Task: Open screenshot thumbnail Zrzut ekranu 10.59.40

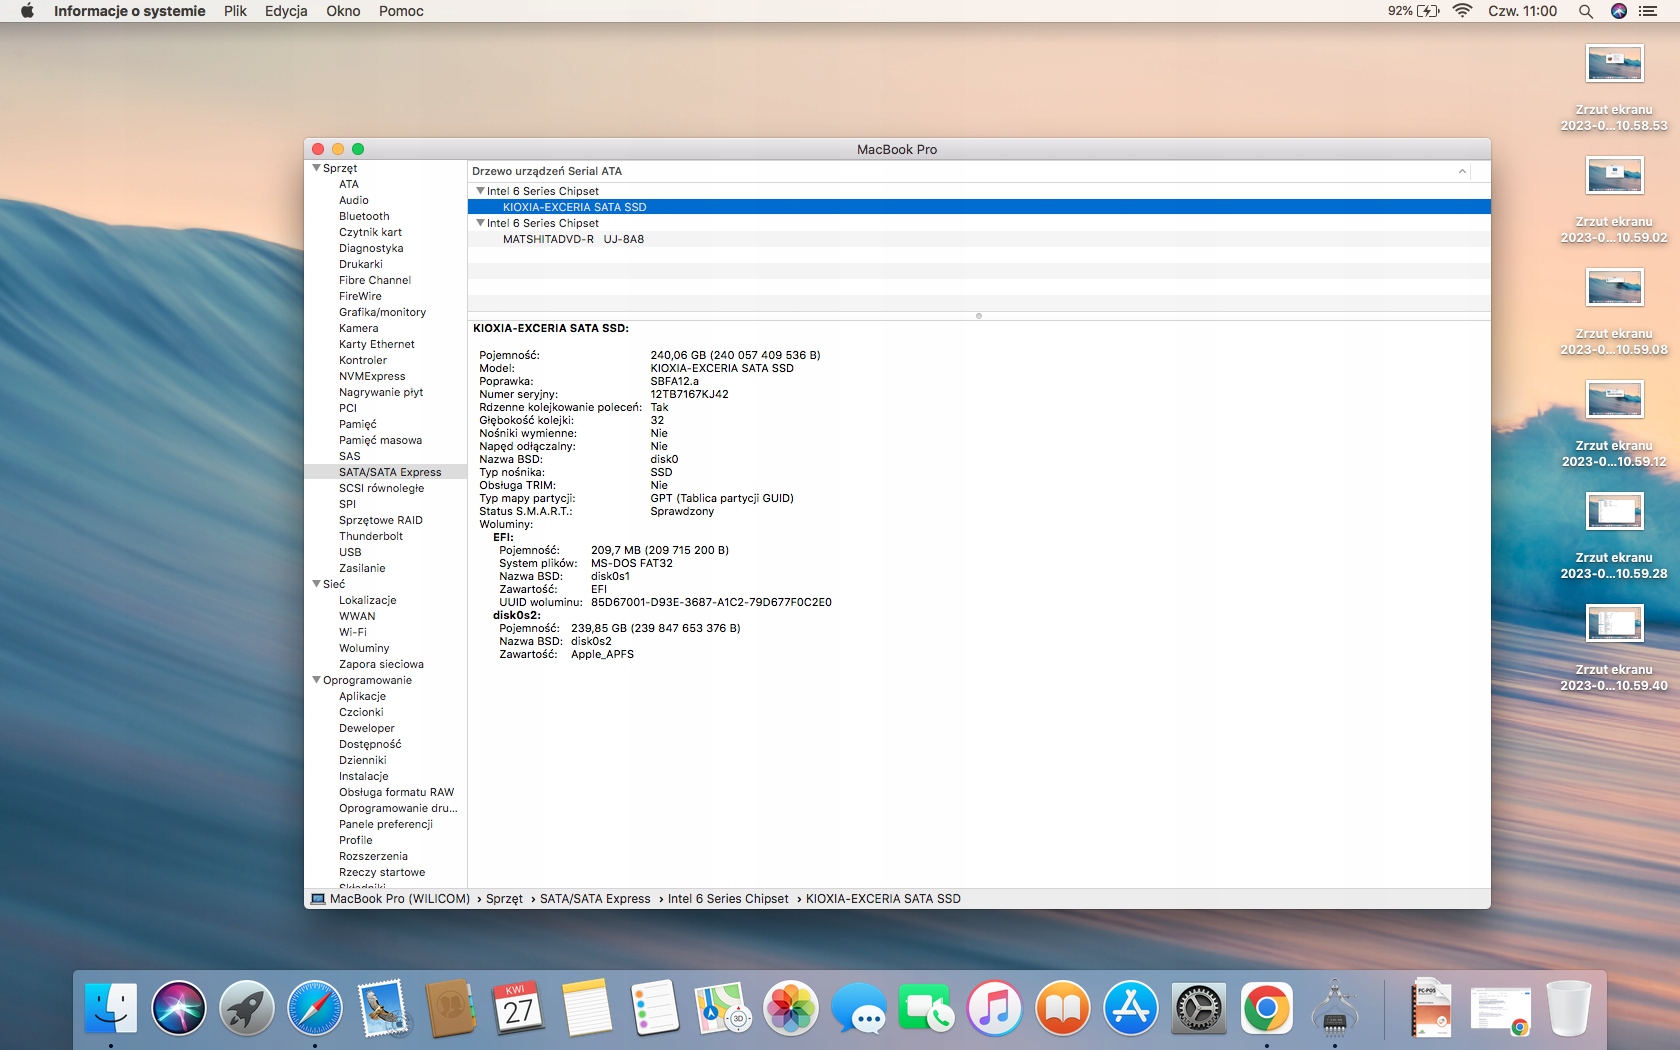Action: [x=1614, y=624]
